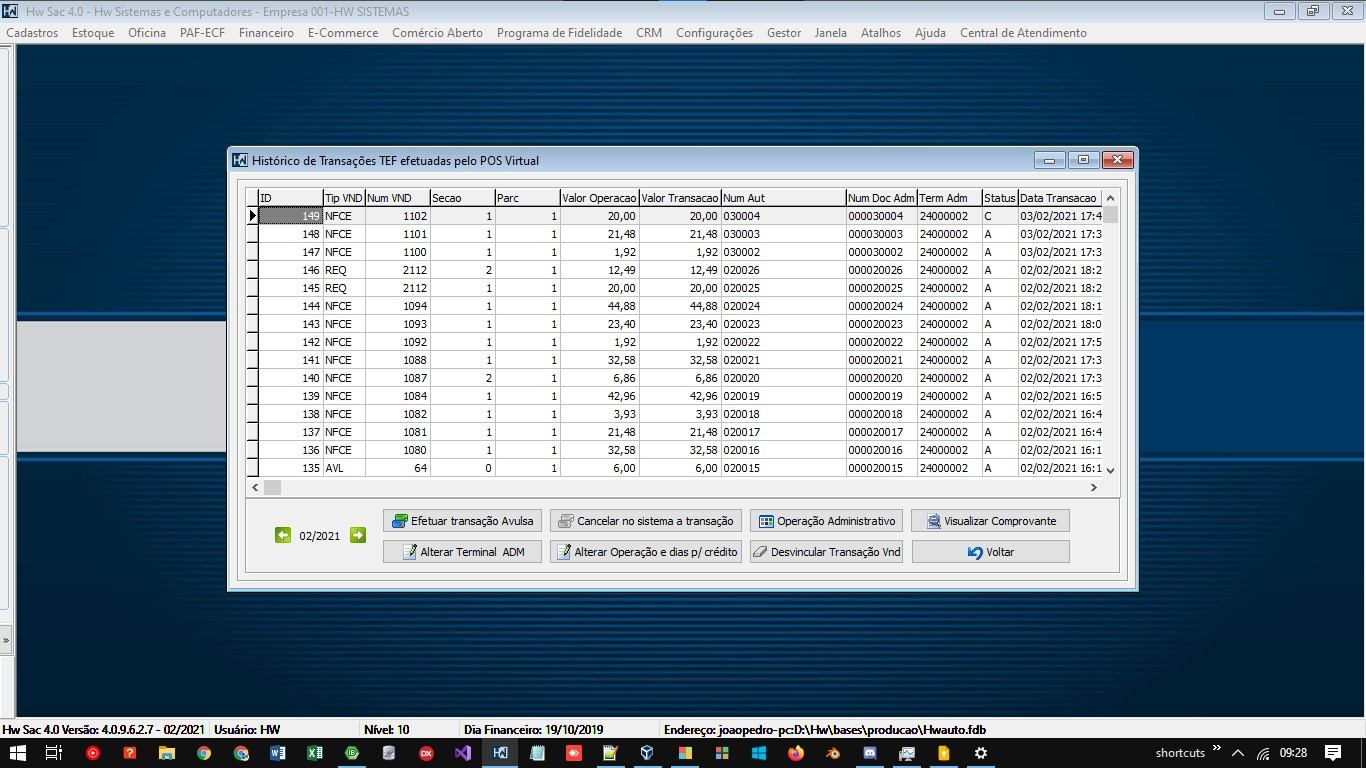Click the AVL cell in row 135

[343, 468]
